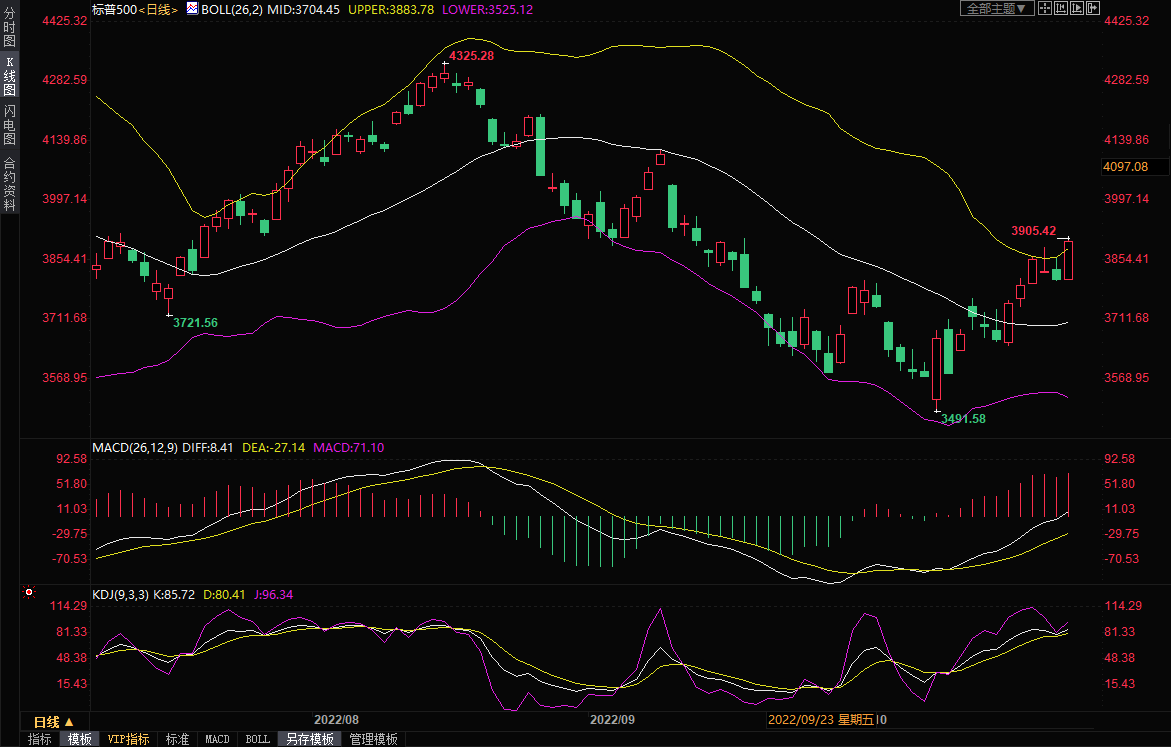Click the 另存模板 button
This screenshot has width=1171, height=747.
[309, 739]
